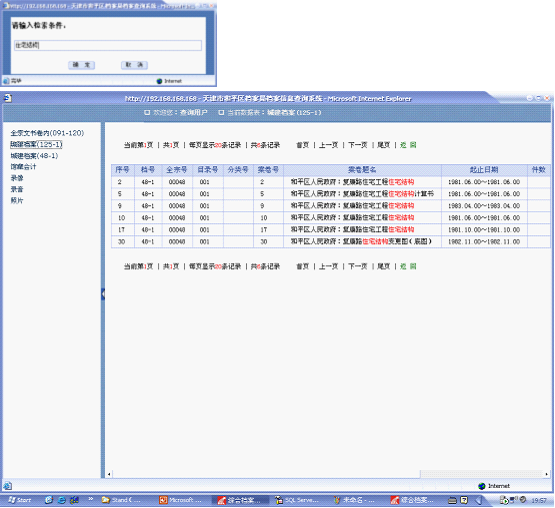555x508 pixels.
Task: Open 全宗文书卷内(091-120) in the sidebar
Action: coord(47,133)
